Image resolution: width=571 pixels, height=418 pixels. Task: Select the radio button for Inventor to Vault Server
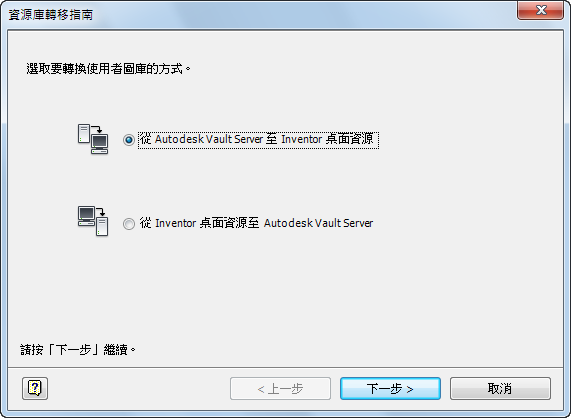pyautogui.click(x=129, y=224)
